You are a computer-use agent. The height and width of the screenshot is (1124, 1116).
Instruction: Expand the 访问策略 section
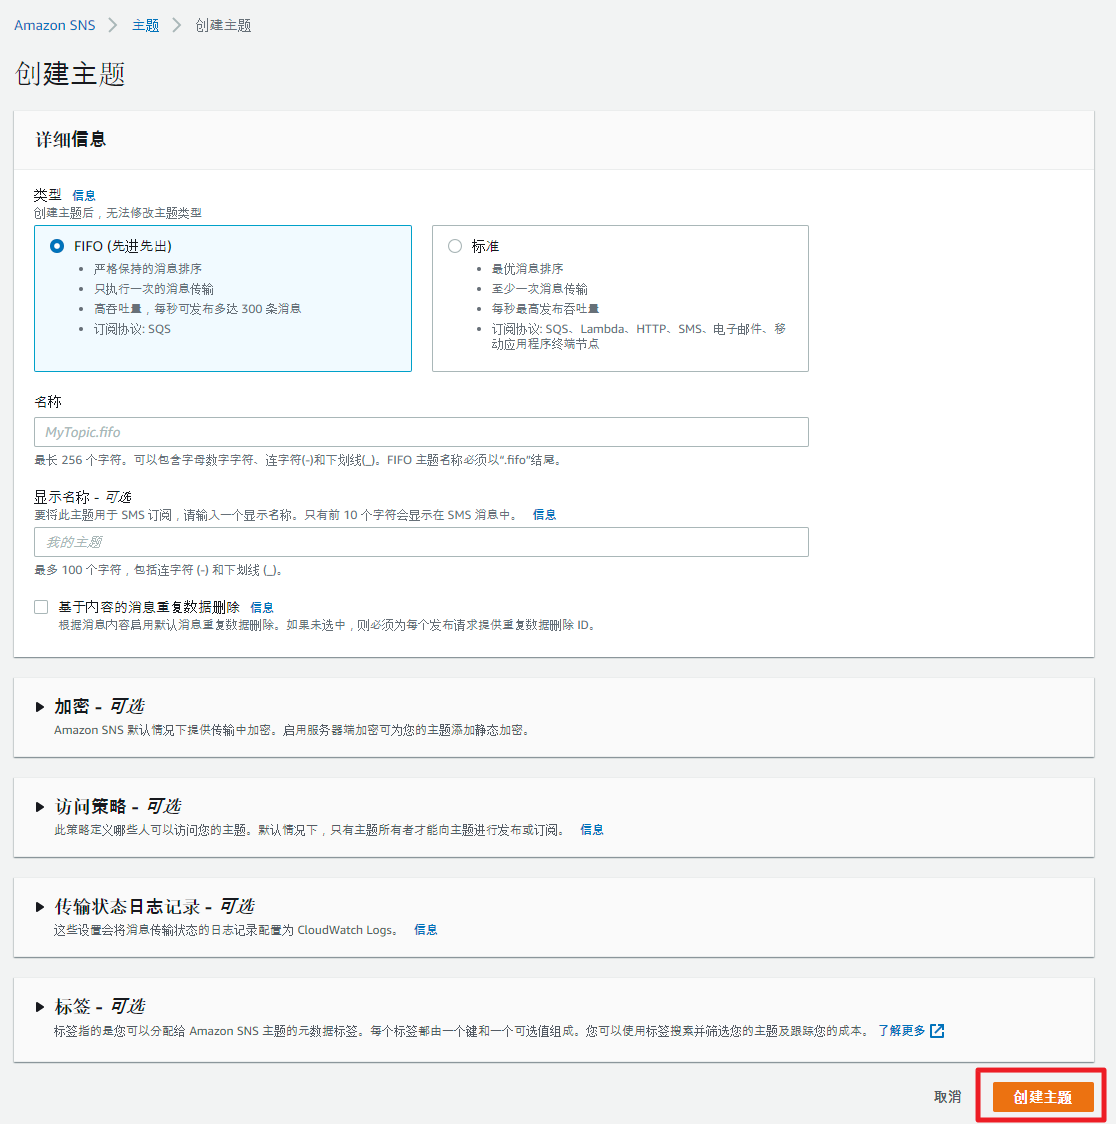[40, 807]
